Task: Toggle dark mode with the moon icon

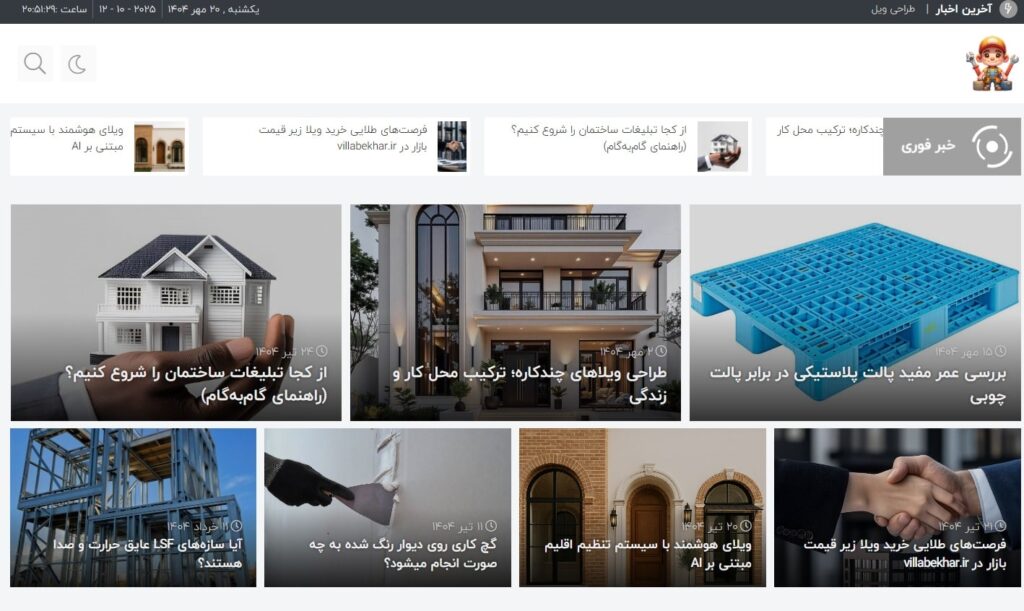Action: (x=78, y=64)
